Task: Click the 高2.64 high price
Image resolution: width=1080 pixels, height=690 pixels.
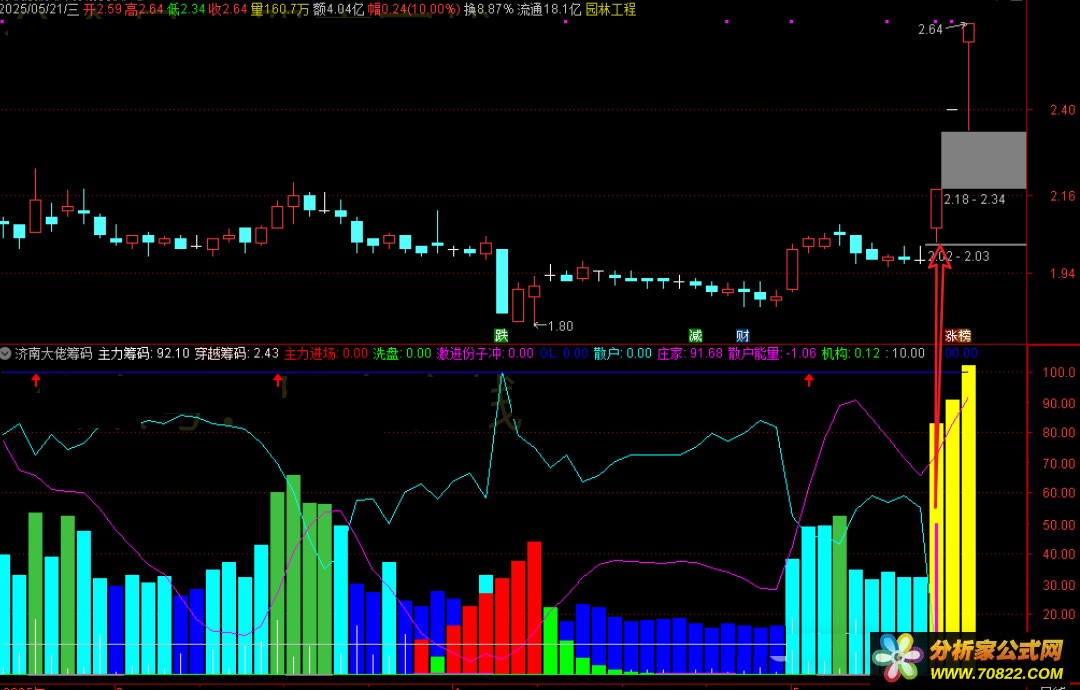Action: (x=144, y=9)
